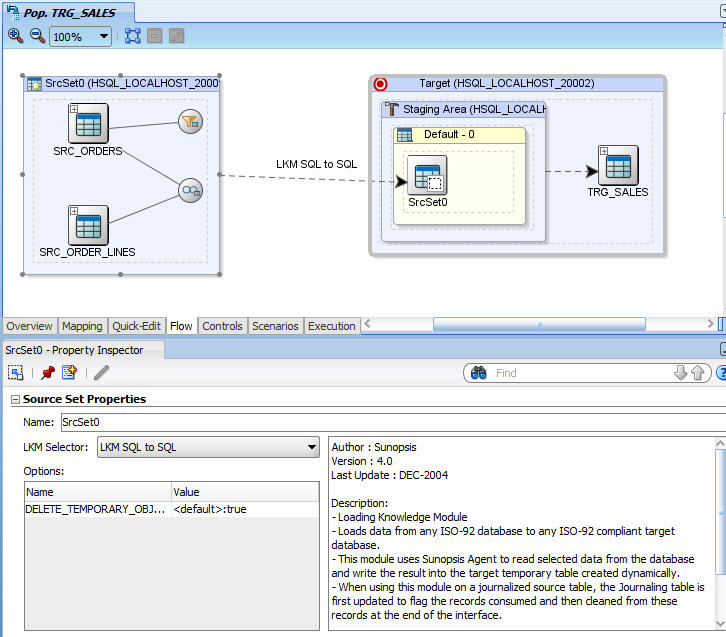Click the horizontal scrollbar right arrow
726x637 pixels.
click(x=710, y=324)
